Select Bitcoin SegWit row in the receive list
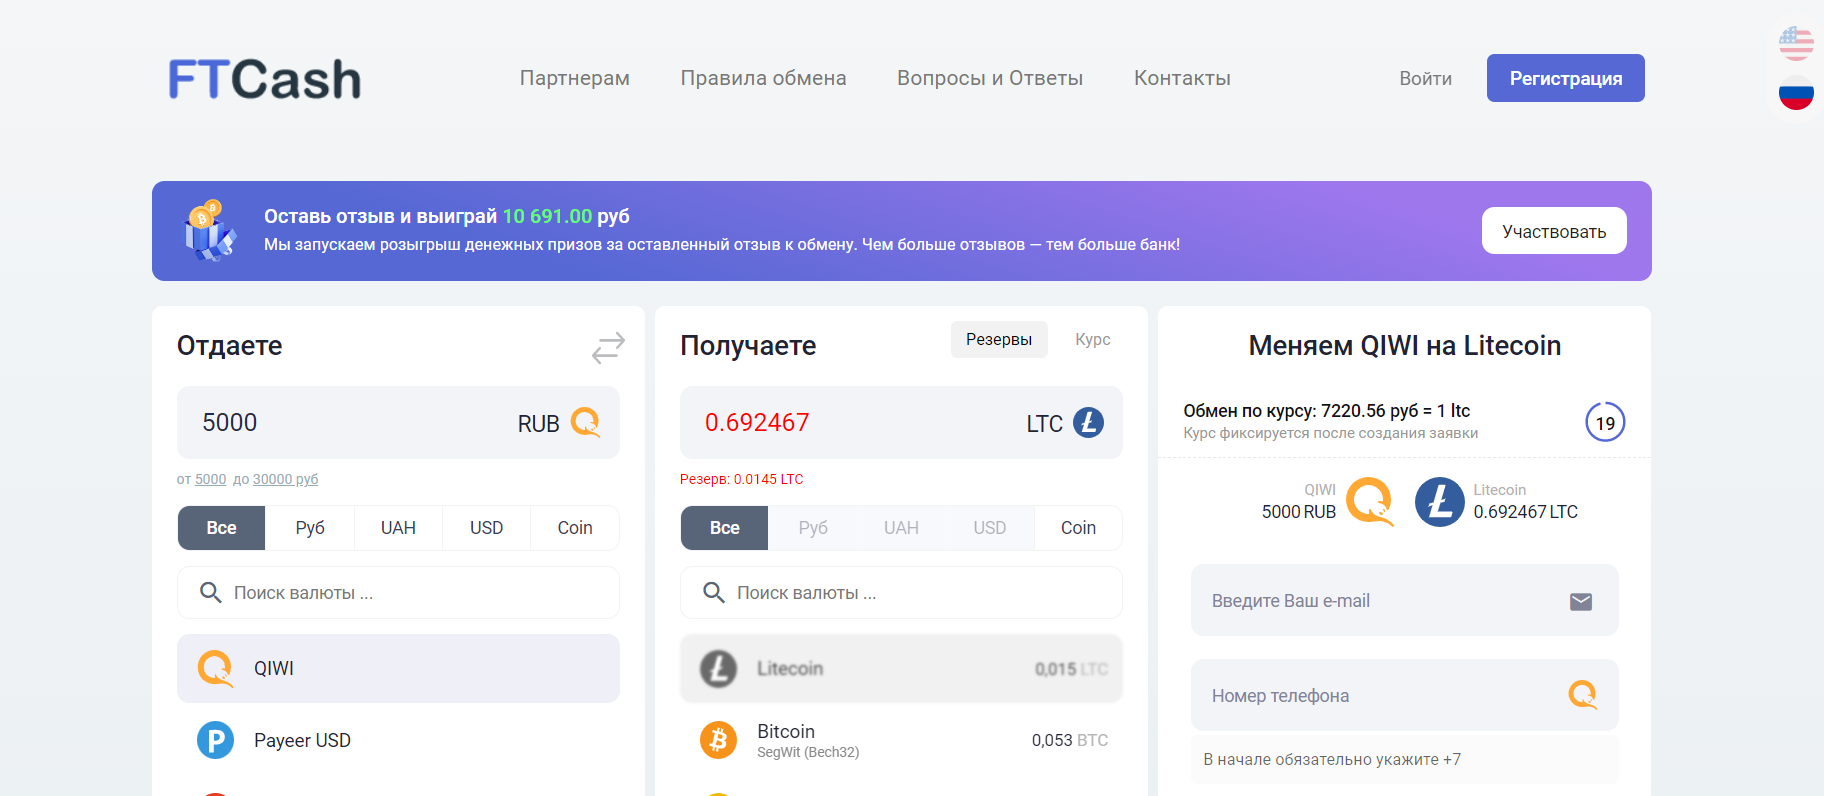Viewport: 1824px width, 796px height. tap(901, 740)
